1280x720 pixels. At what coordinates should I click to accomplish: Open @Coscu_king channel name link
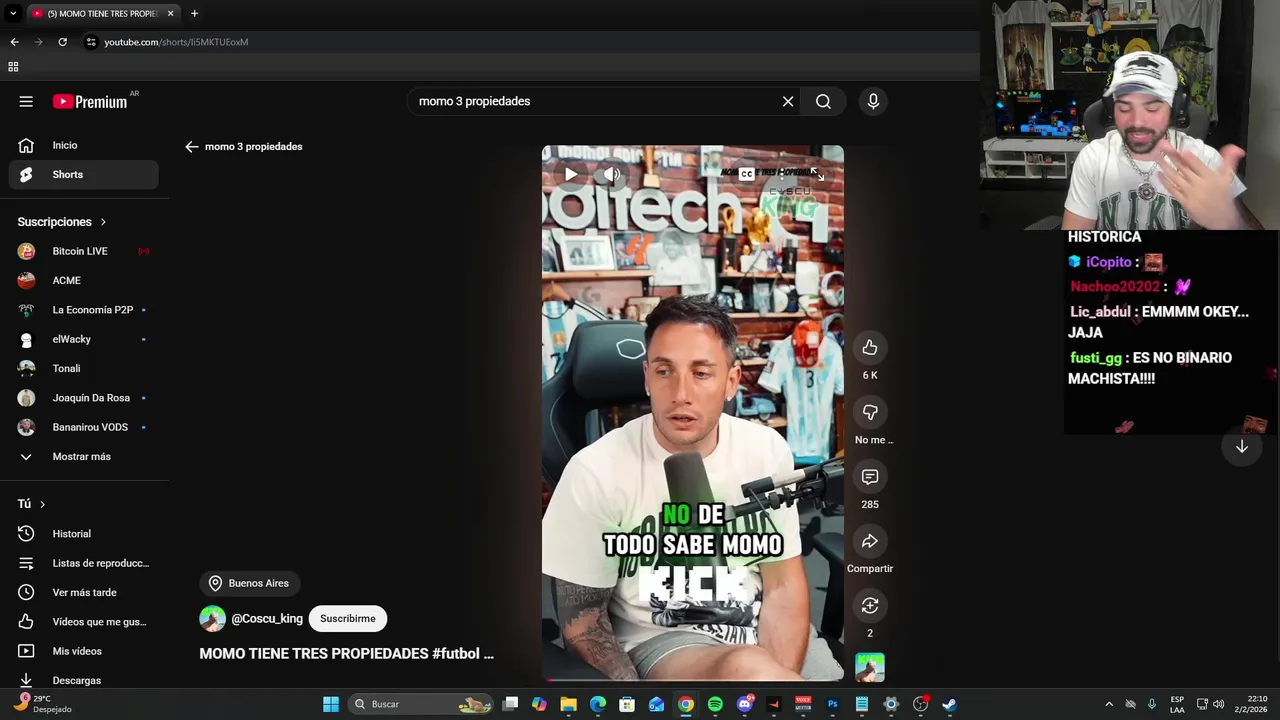[267, 619]
